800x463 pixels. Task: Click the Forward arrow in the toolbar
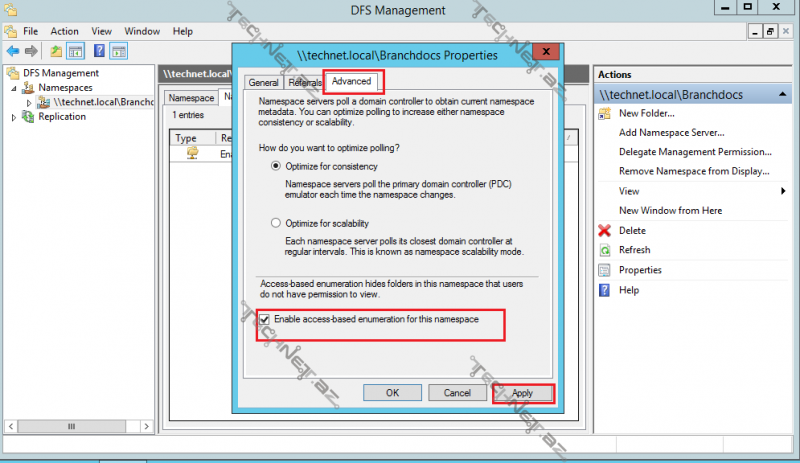pos(30,51)
